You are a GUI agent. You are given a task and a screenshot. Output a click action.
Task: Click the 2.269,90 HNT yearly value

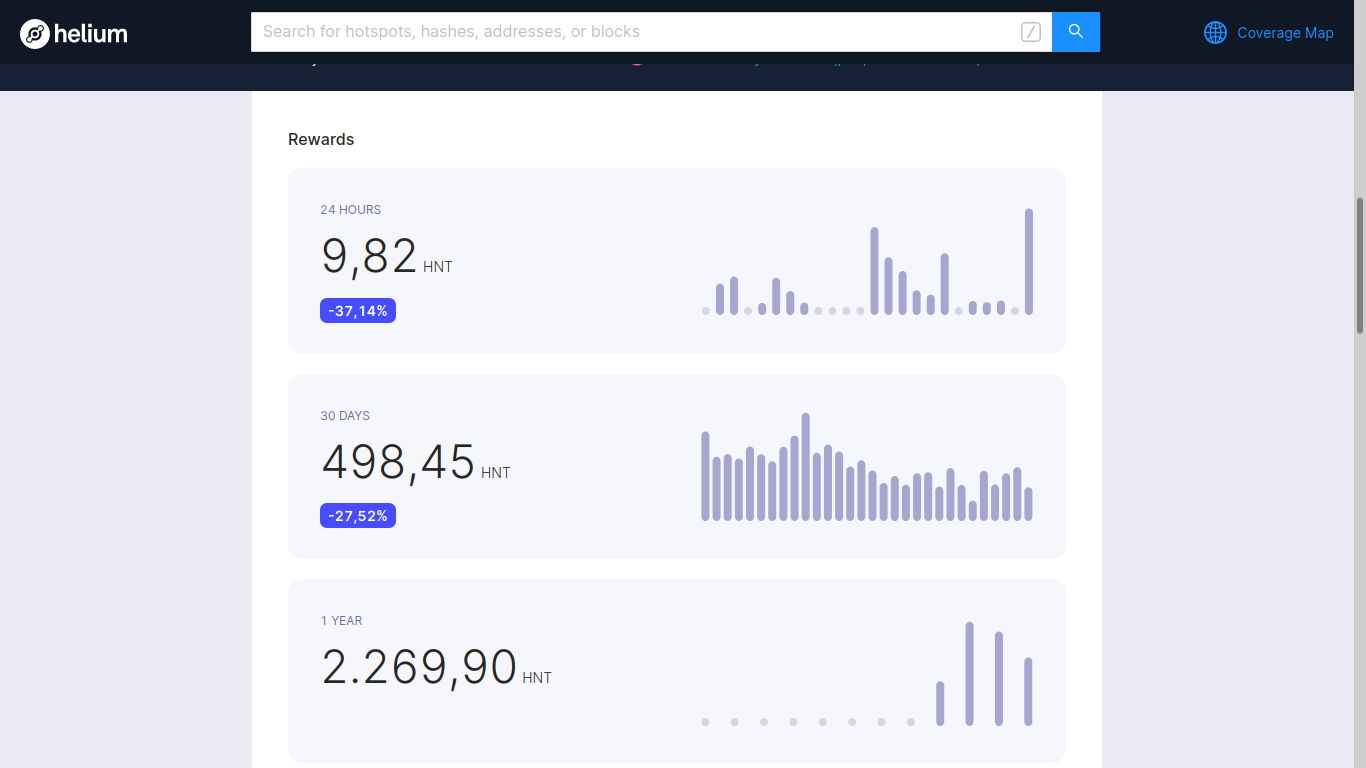pos(419,667)
